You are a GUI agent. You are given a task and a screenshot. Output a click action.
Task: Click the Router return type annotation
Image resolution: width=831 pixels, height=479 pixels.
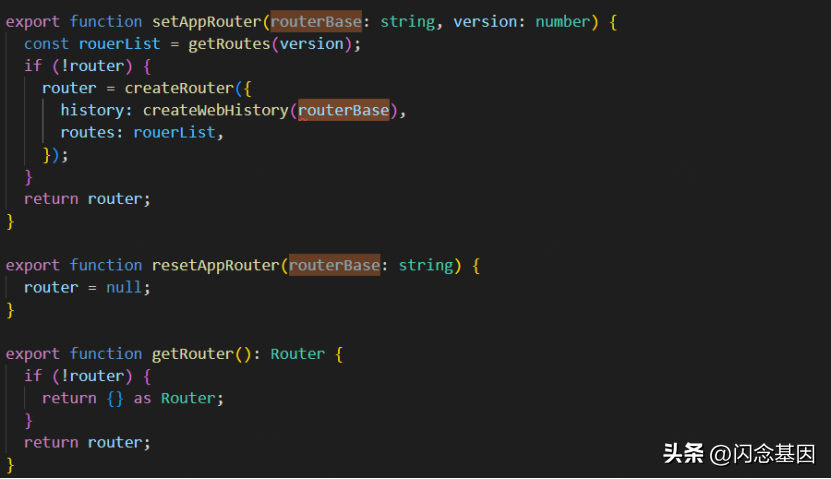click(x=297, y=354)
